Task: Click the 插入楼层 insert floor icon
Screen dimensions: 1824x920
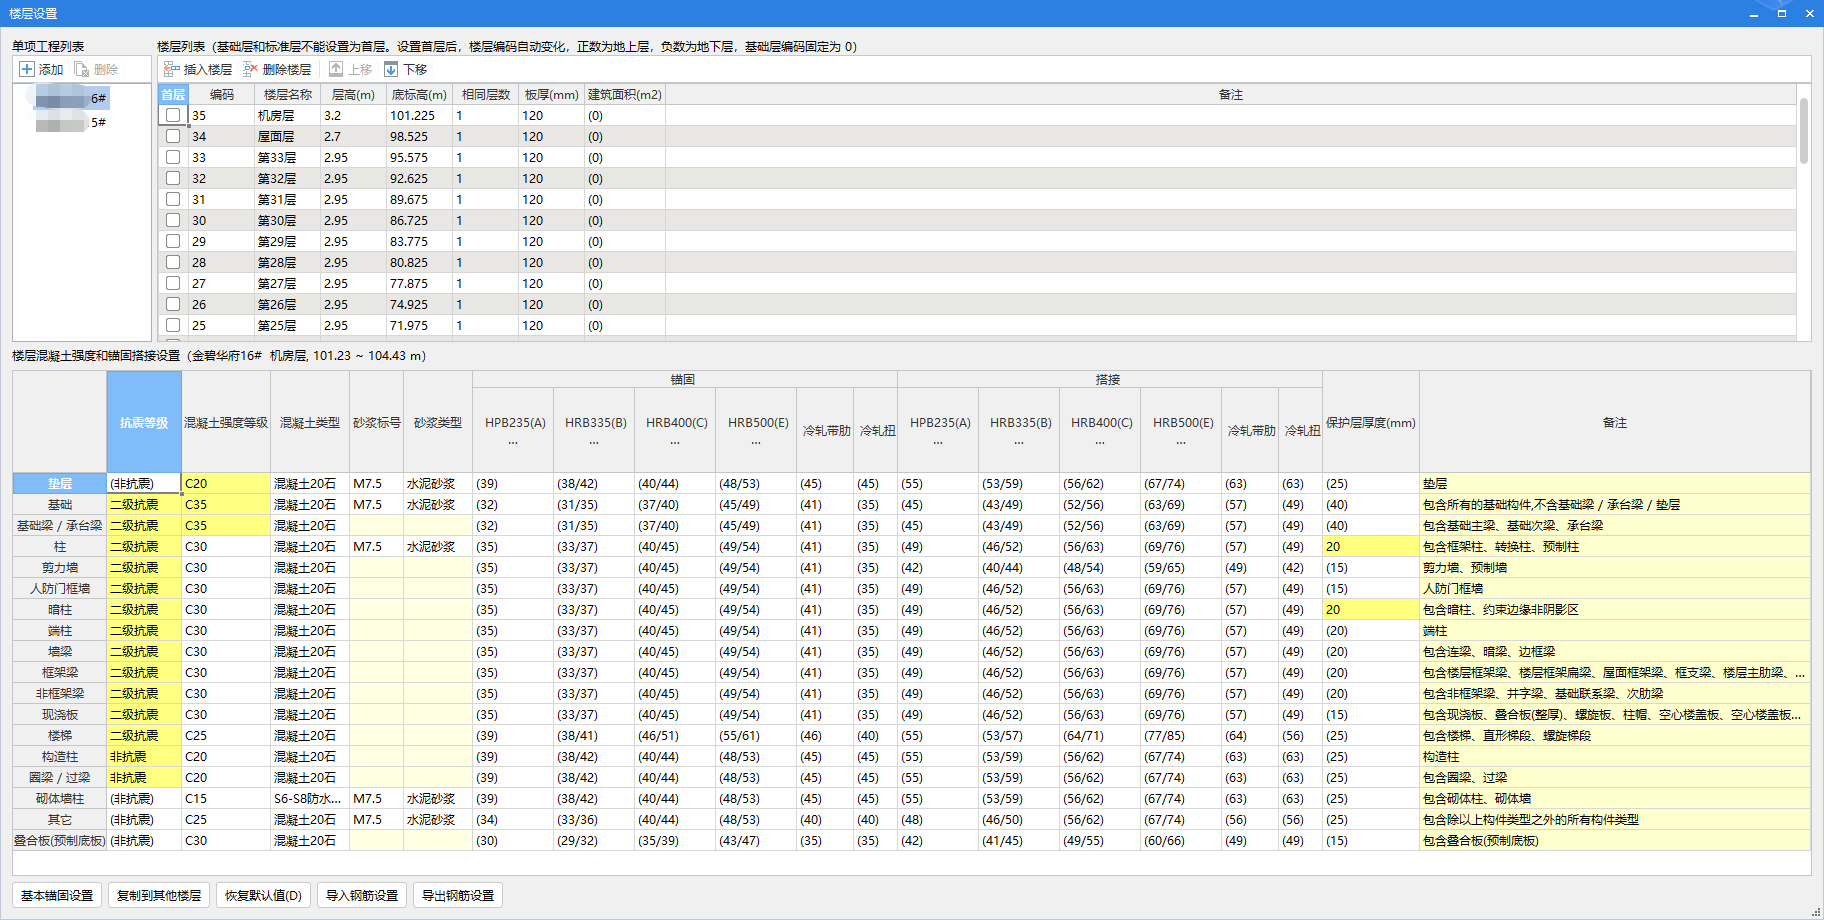Action: coord(172,69)
